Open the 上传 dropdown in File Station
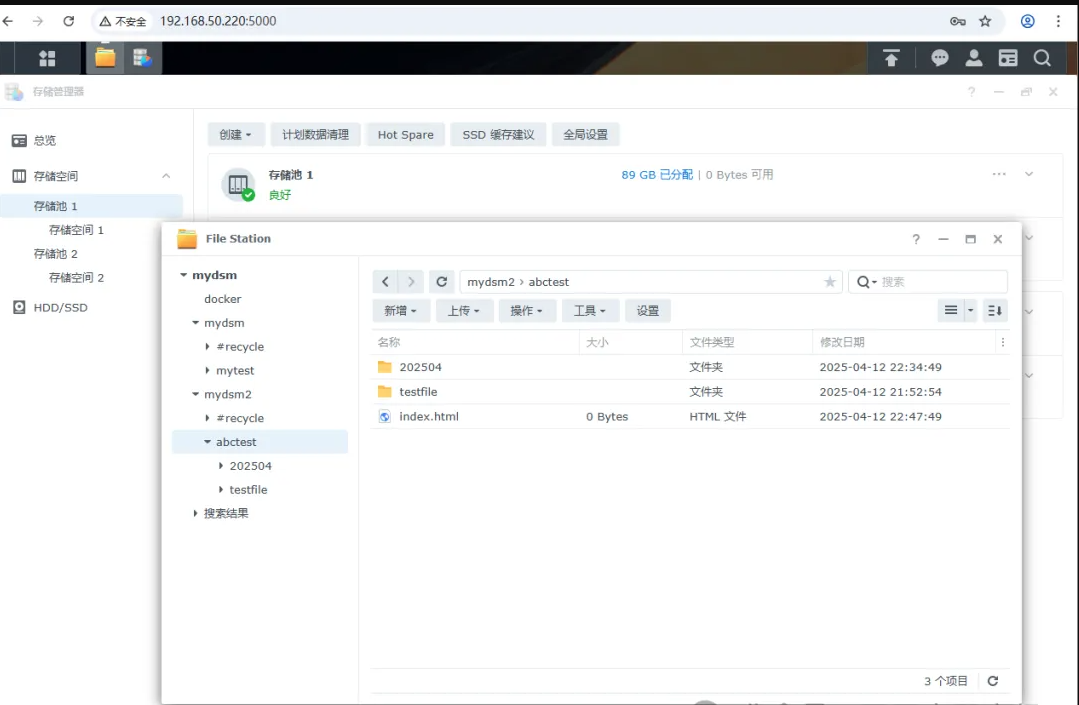This screenshot has width=1079, height=705. click(x=464, y=311)
